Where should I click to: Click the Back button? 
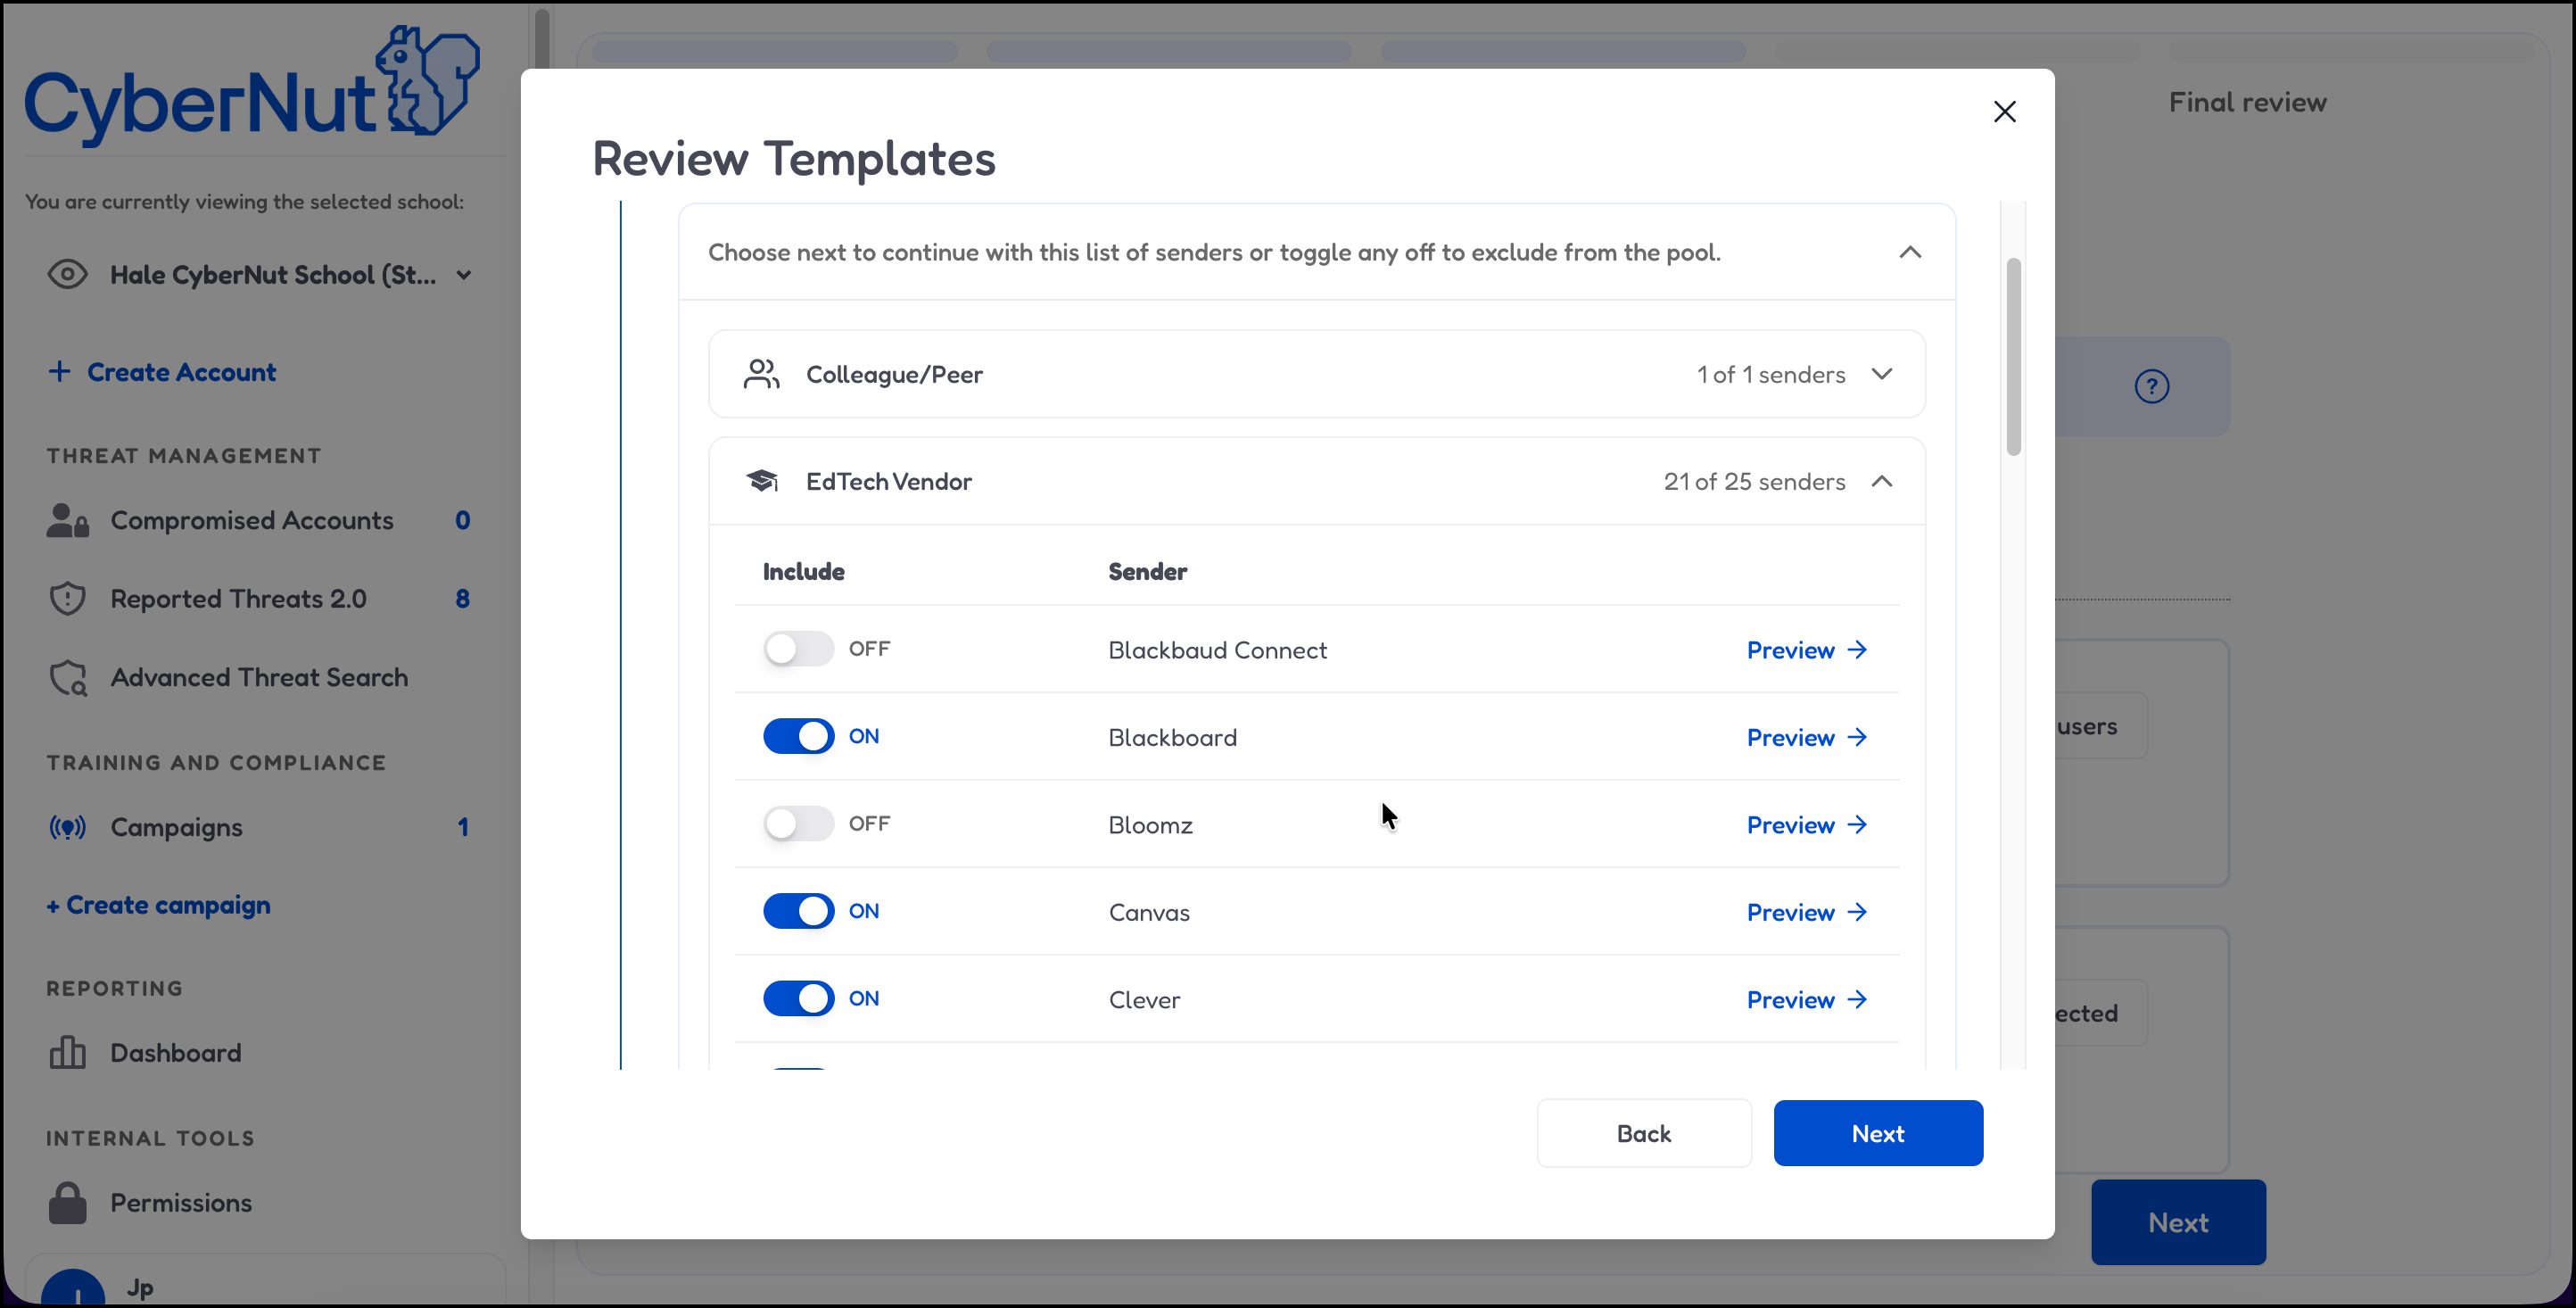click(1644, 1133)
